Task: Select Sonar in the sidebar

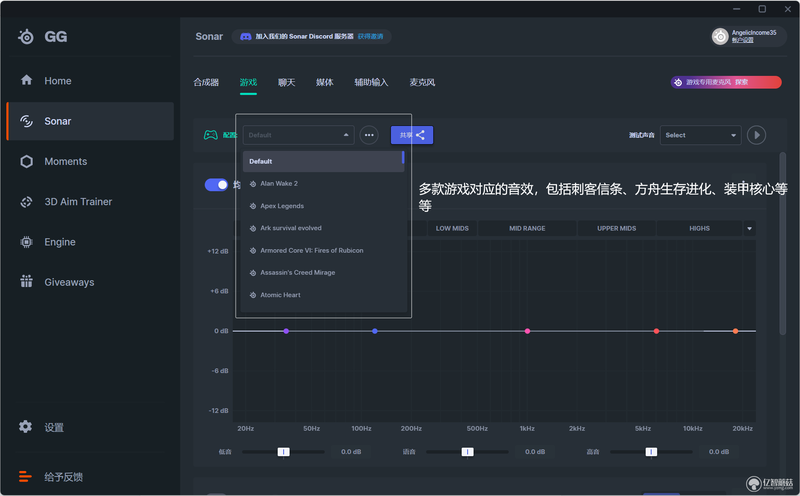Action: 90,121
